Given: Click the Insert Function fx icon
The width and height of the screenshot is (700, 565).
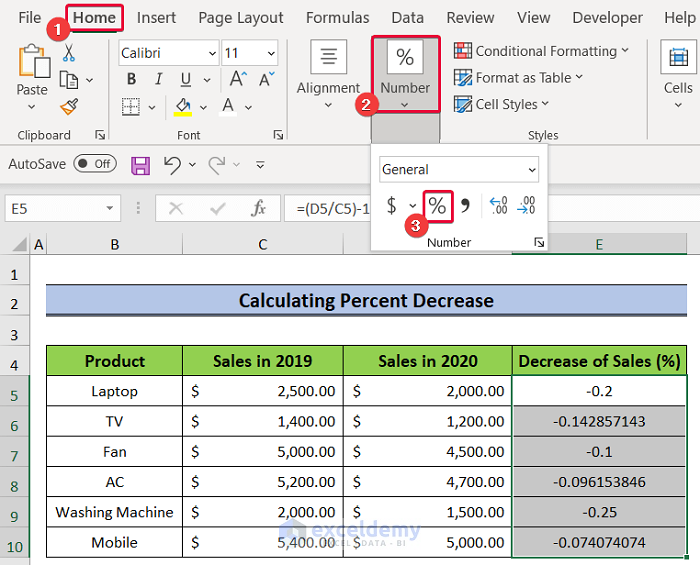Looking at the screenshot, I should pyautogui.click(x=258, y=208).
